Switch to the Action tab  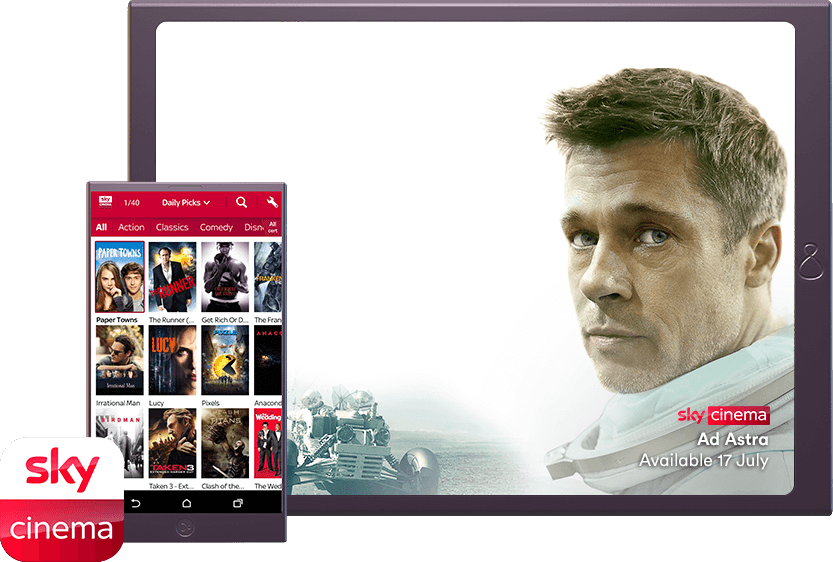[131, 227]
